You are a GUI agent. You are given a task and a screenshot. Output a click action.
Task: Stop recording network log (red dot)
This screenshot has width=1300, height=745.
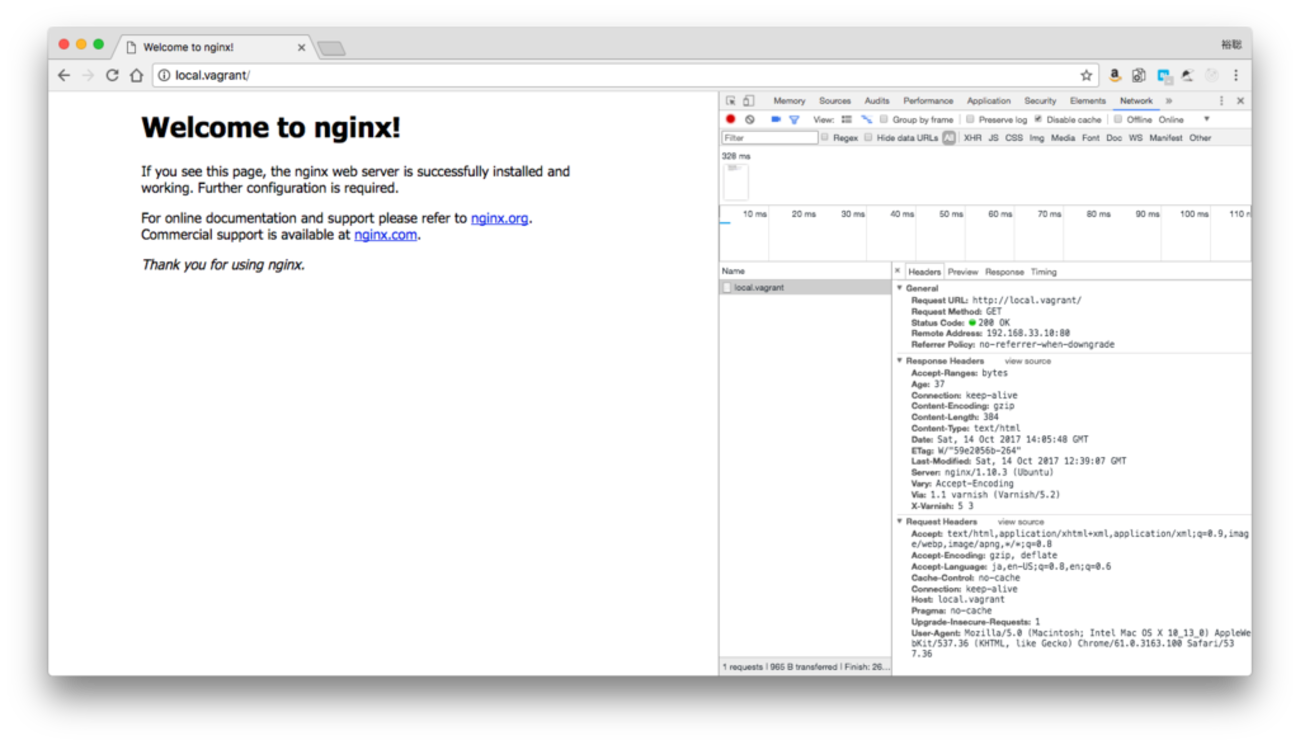pyautogui.click(x=730, y=119)
